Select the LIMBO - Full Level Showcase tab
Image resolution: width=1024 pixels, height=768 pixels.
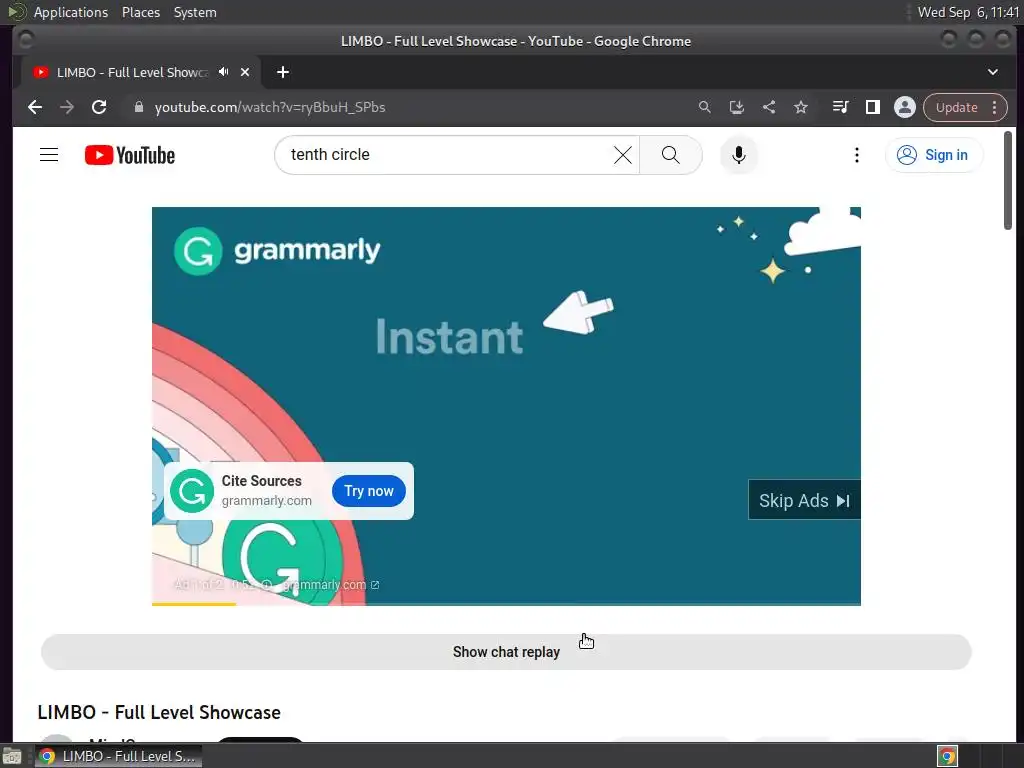131,72
